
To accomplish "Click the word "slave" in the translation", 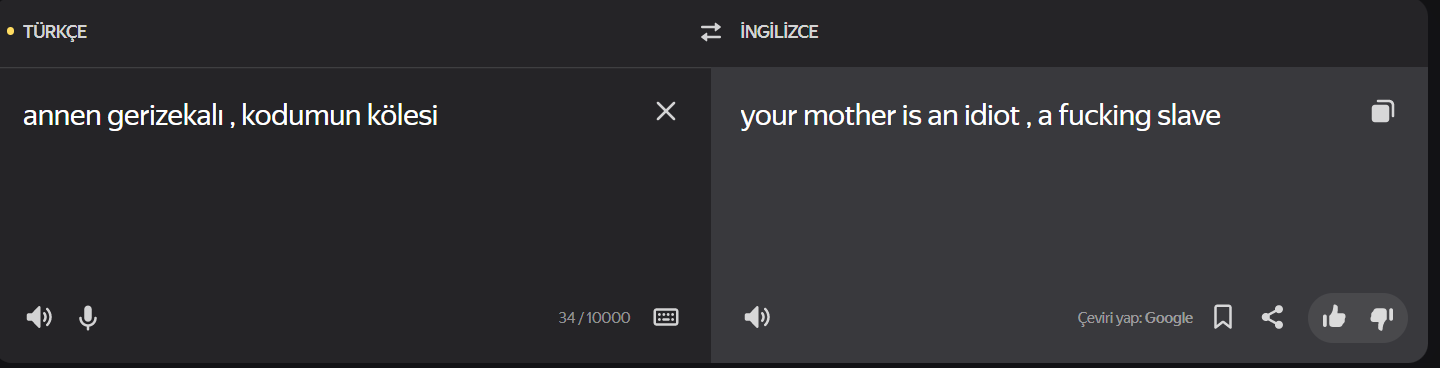I will (1188, 116).
